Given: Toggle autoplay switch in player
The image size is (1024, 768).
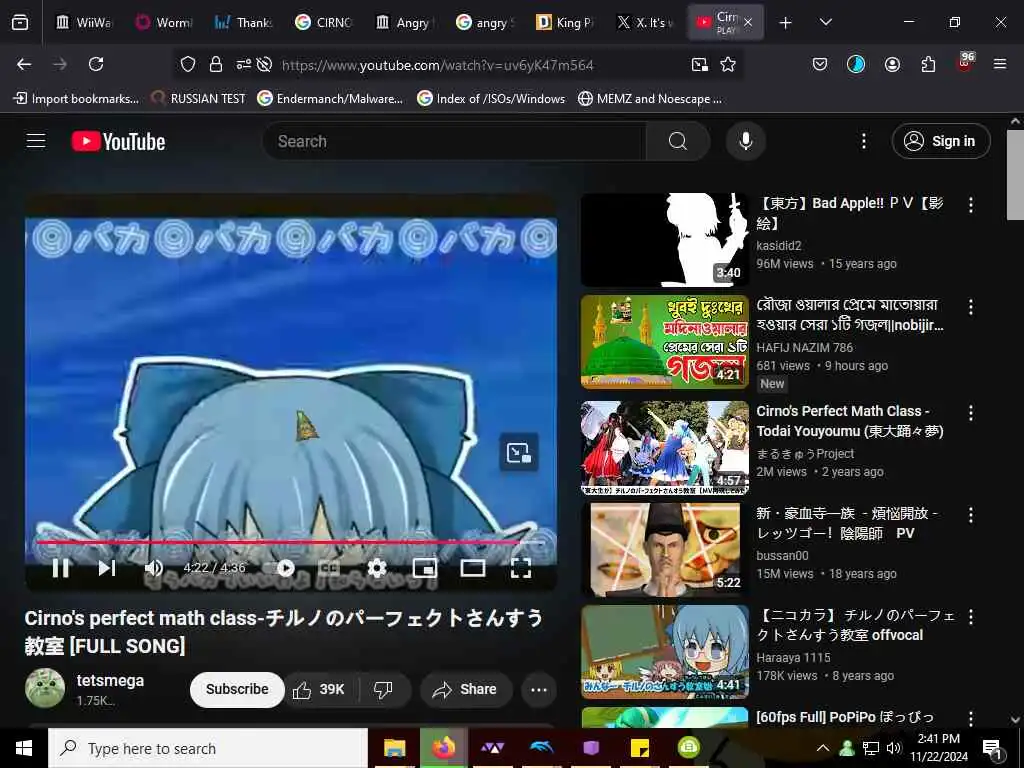Looking at the screenshot, I should click(281, 568).
